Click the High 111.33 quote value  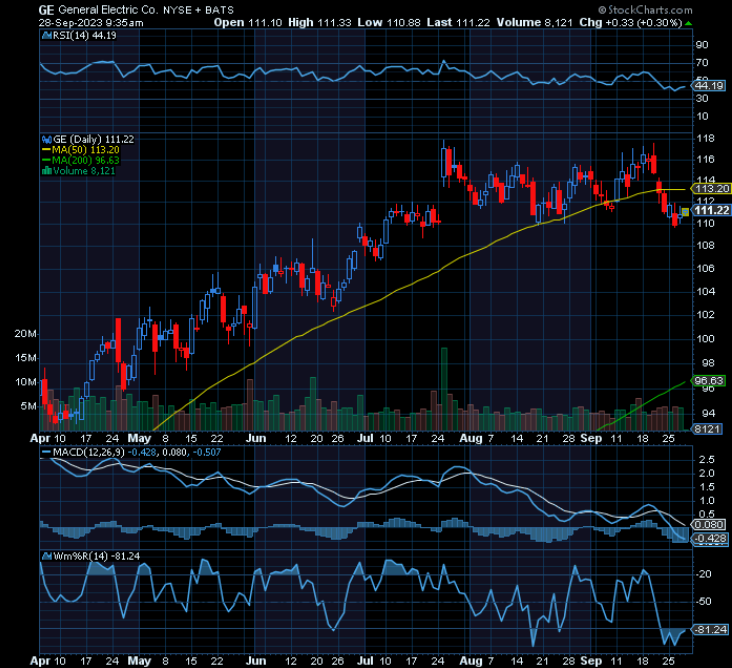tap(320, 22)
